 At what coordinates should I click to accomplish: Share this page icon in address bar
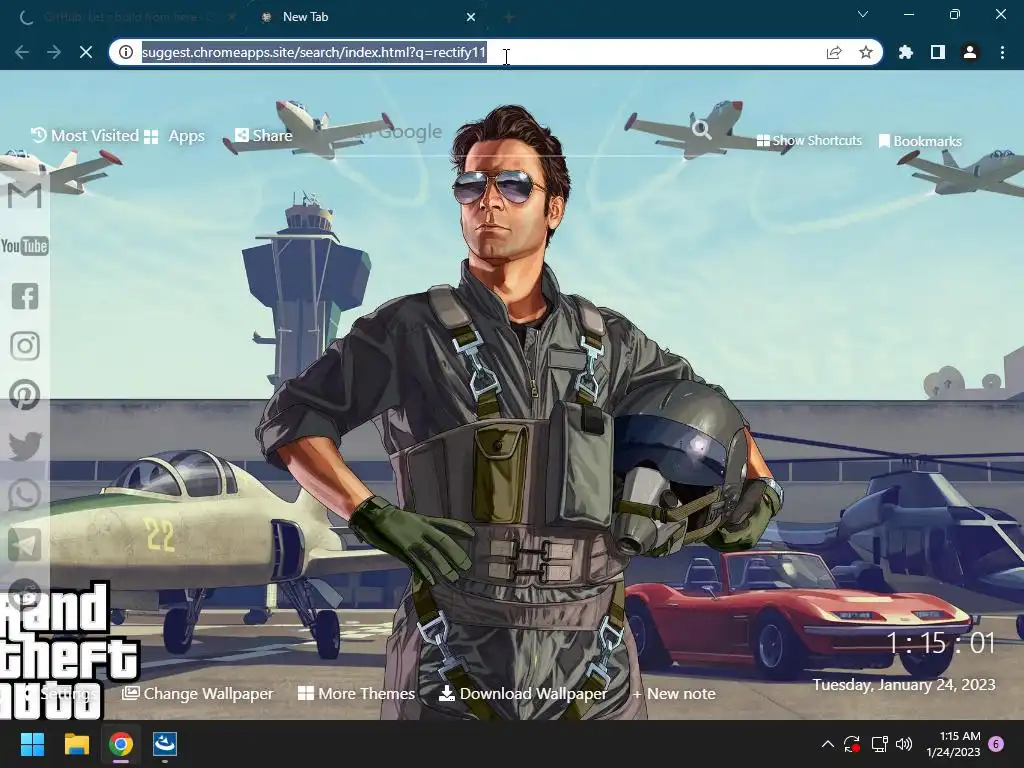click(834, 52)
